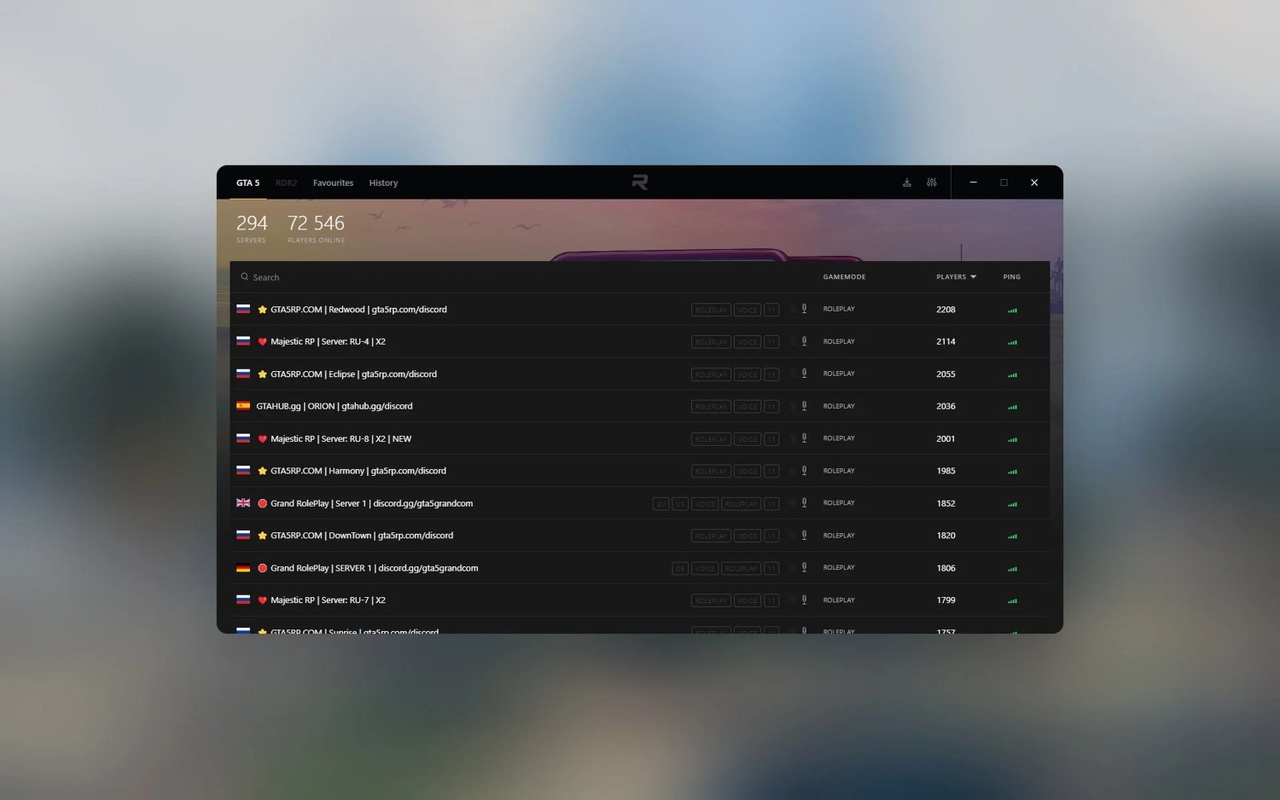The width and height of the screenshot is (1280, 800).
Task: Open the GTA 5 tab
Action: [x=248, y=183]
